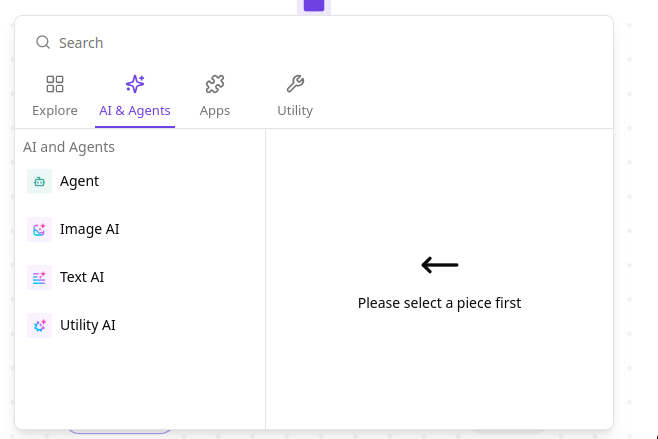Select the Utility AI piece label
Viewport: 658px width, 439px height.
(88, 325)
